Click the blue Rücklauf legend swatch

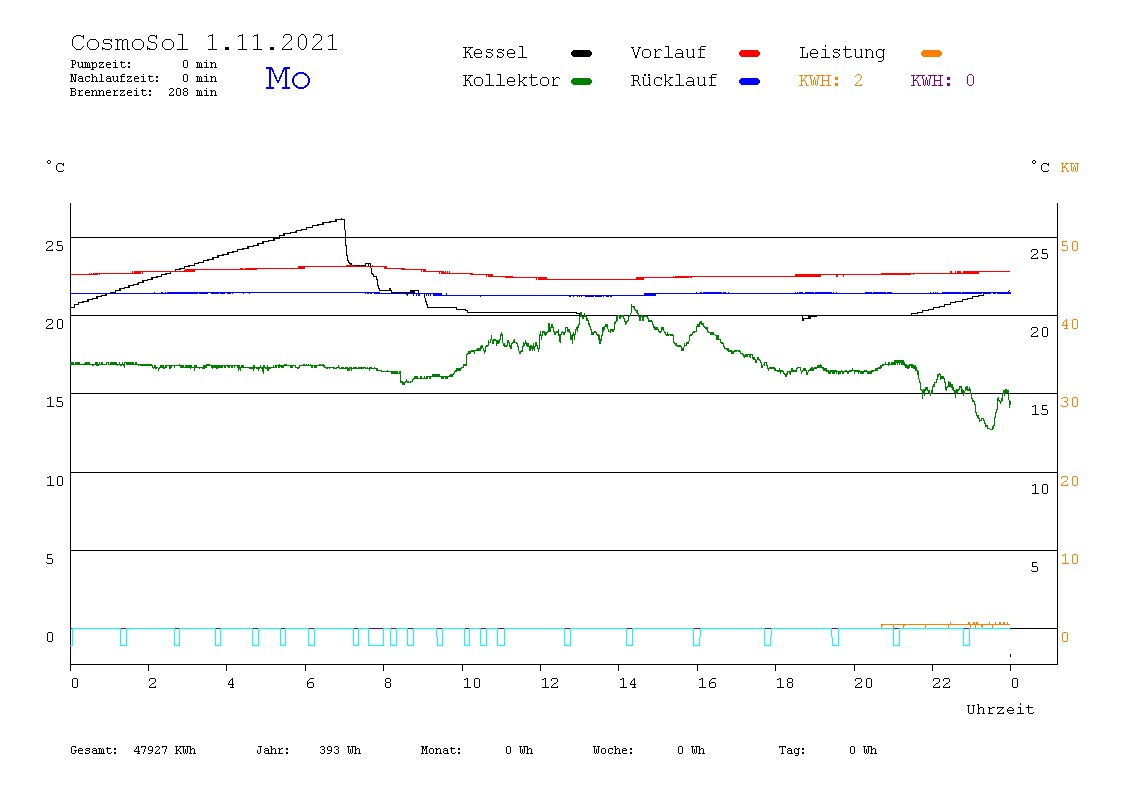click(x=750, y=81)
